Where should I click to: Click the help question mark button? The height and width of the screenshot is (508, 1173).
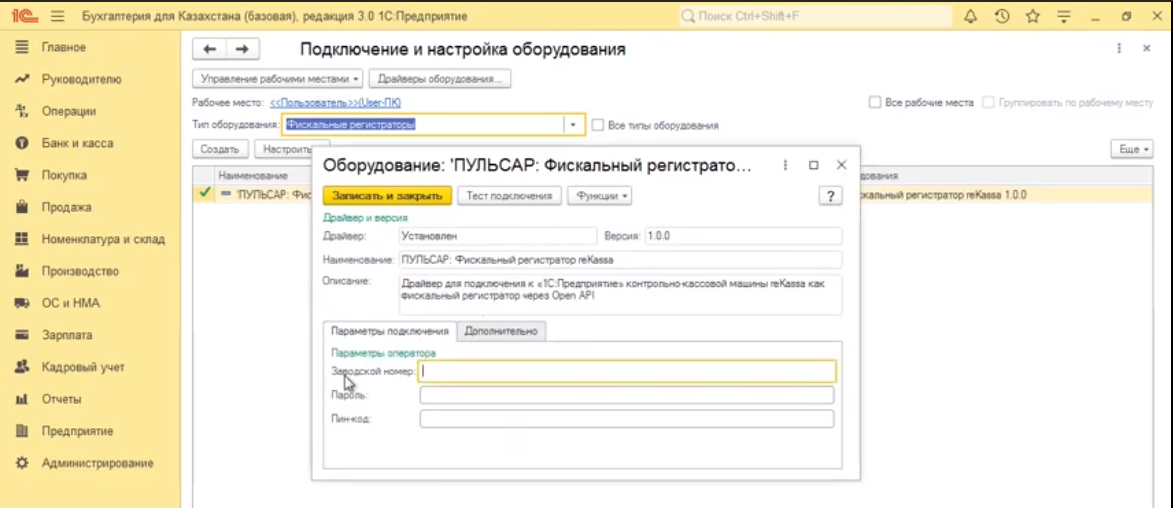coord(830,196)
